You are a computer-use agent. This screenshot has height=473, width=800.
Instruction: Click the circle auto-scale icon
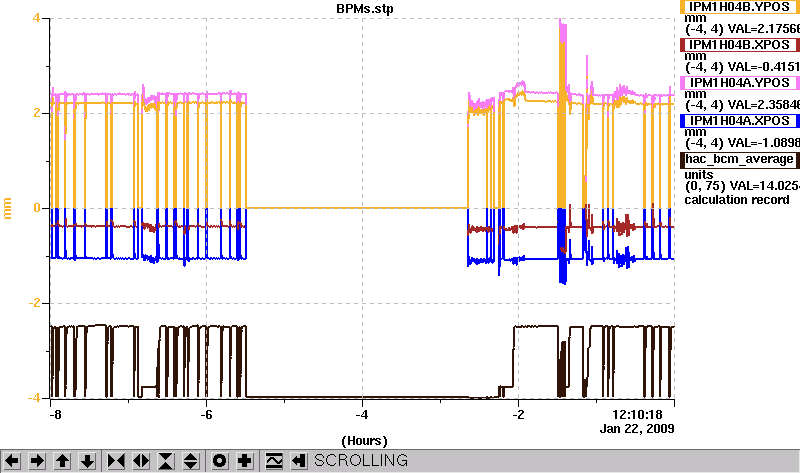tap(219, 461)
